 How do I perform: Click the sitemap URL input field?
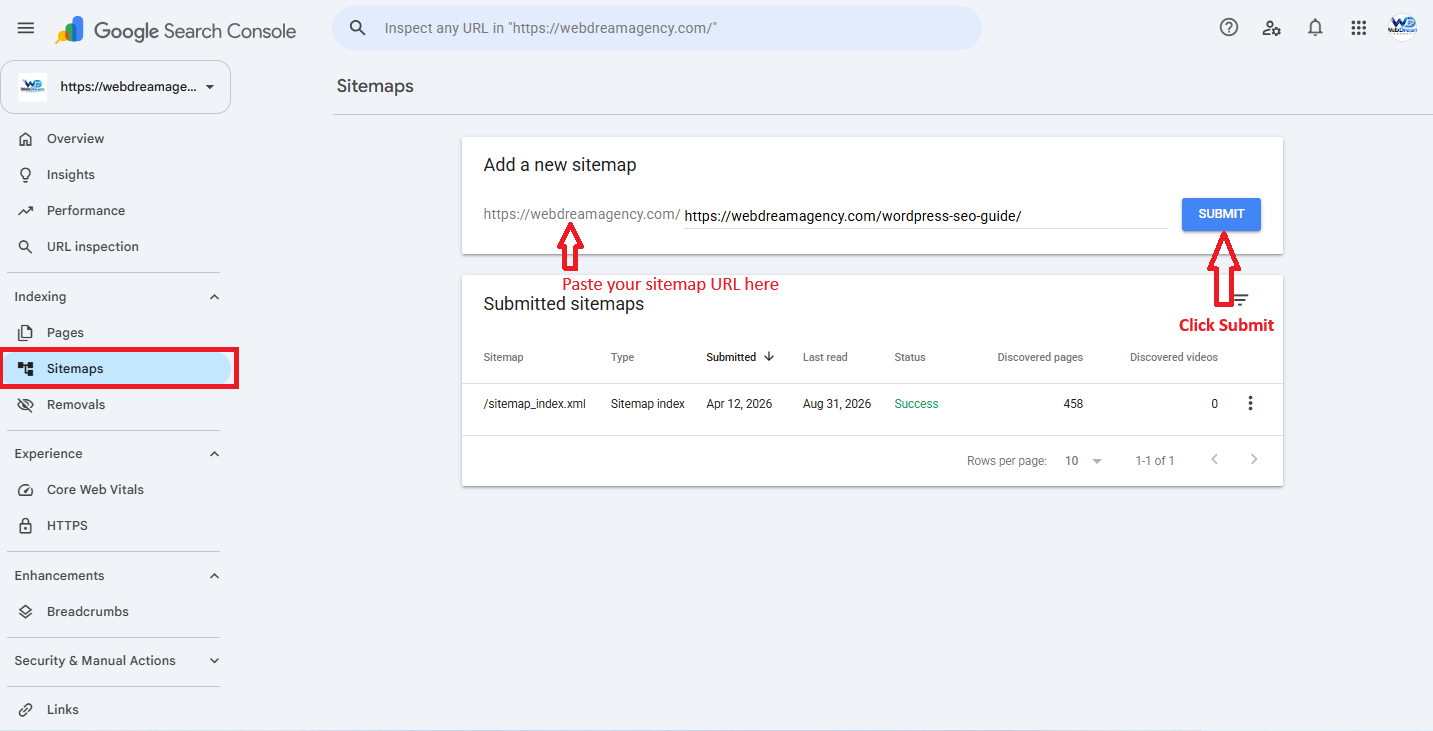[x=925, y=216]
